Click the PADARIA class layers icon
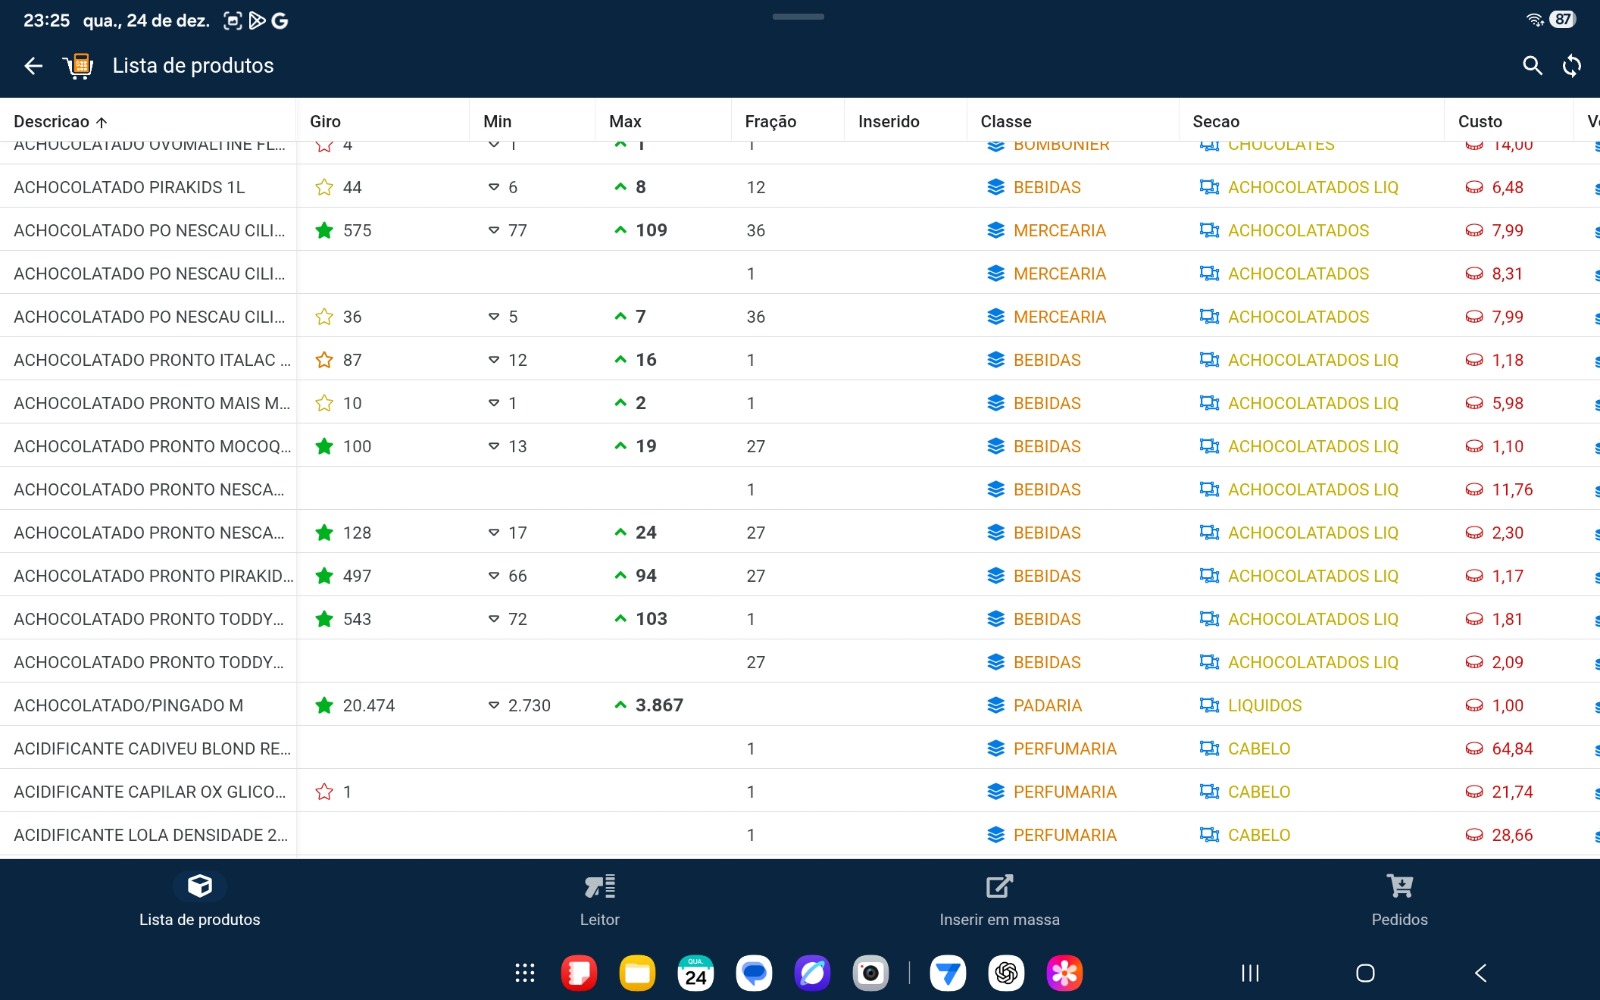The image size is (1600, 1000). pyautogui.click(x=995, y=706)
